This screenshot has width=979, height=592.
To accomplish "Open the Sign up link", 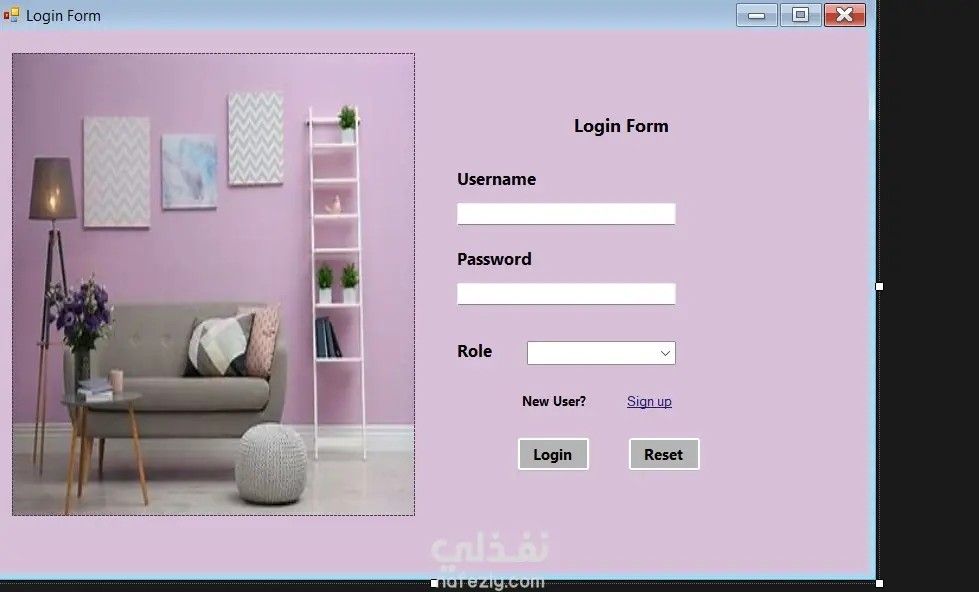I will pos(649,402).
